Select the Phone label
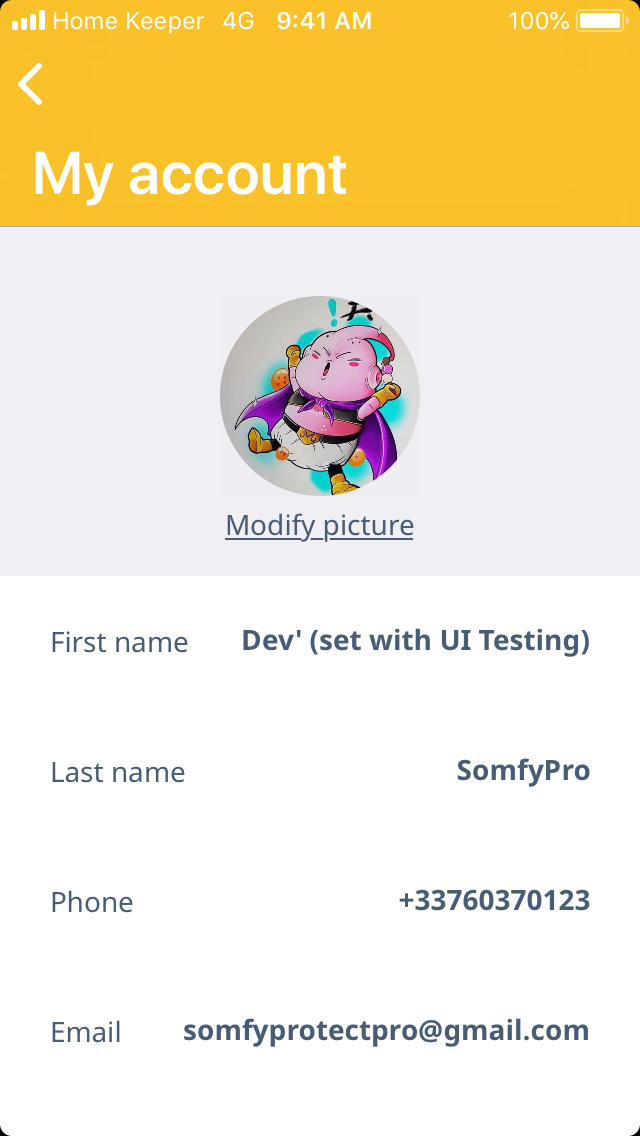This screenshot has width=640, height=1136. (92, 902)
